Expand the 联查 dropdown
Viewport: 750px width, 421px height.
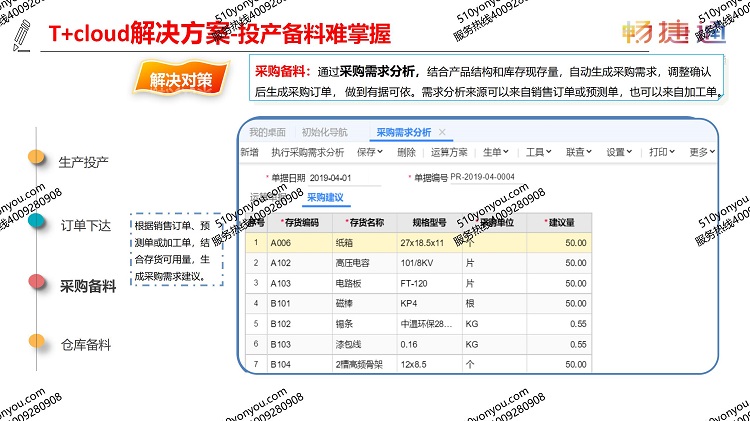[x=579, y=153]
